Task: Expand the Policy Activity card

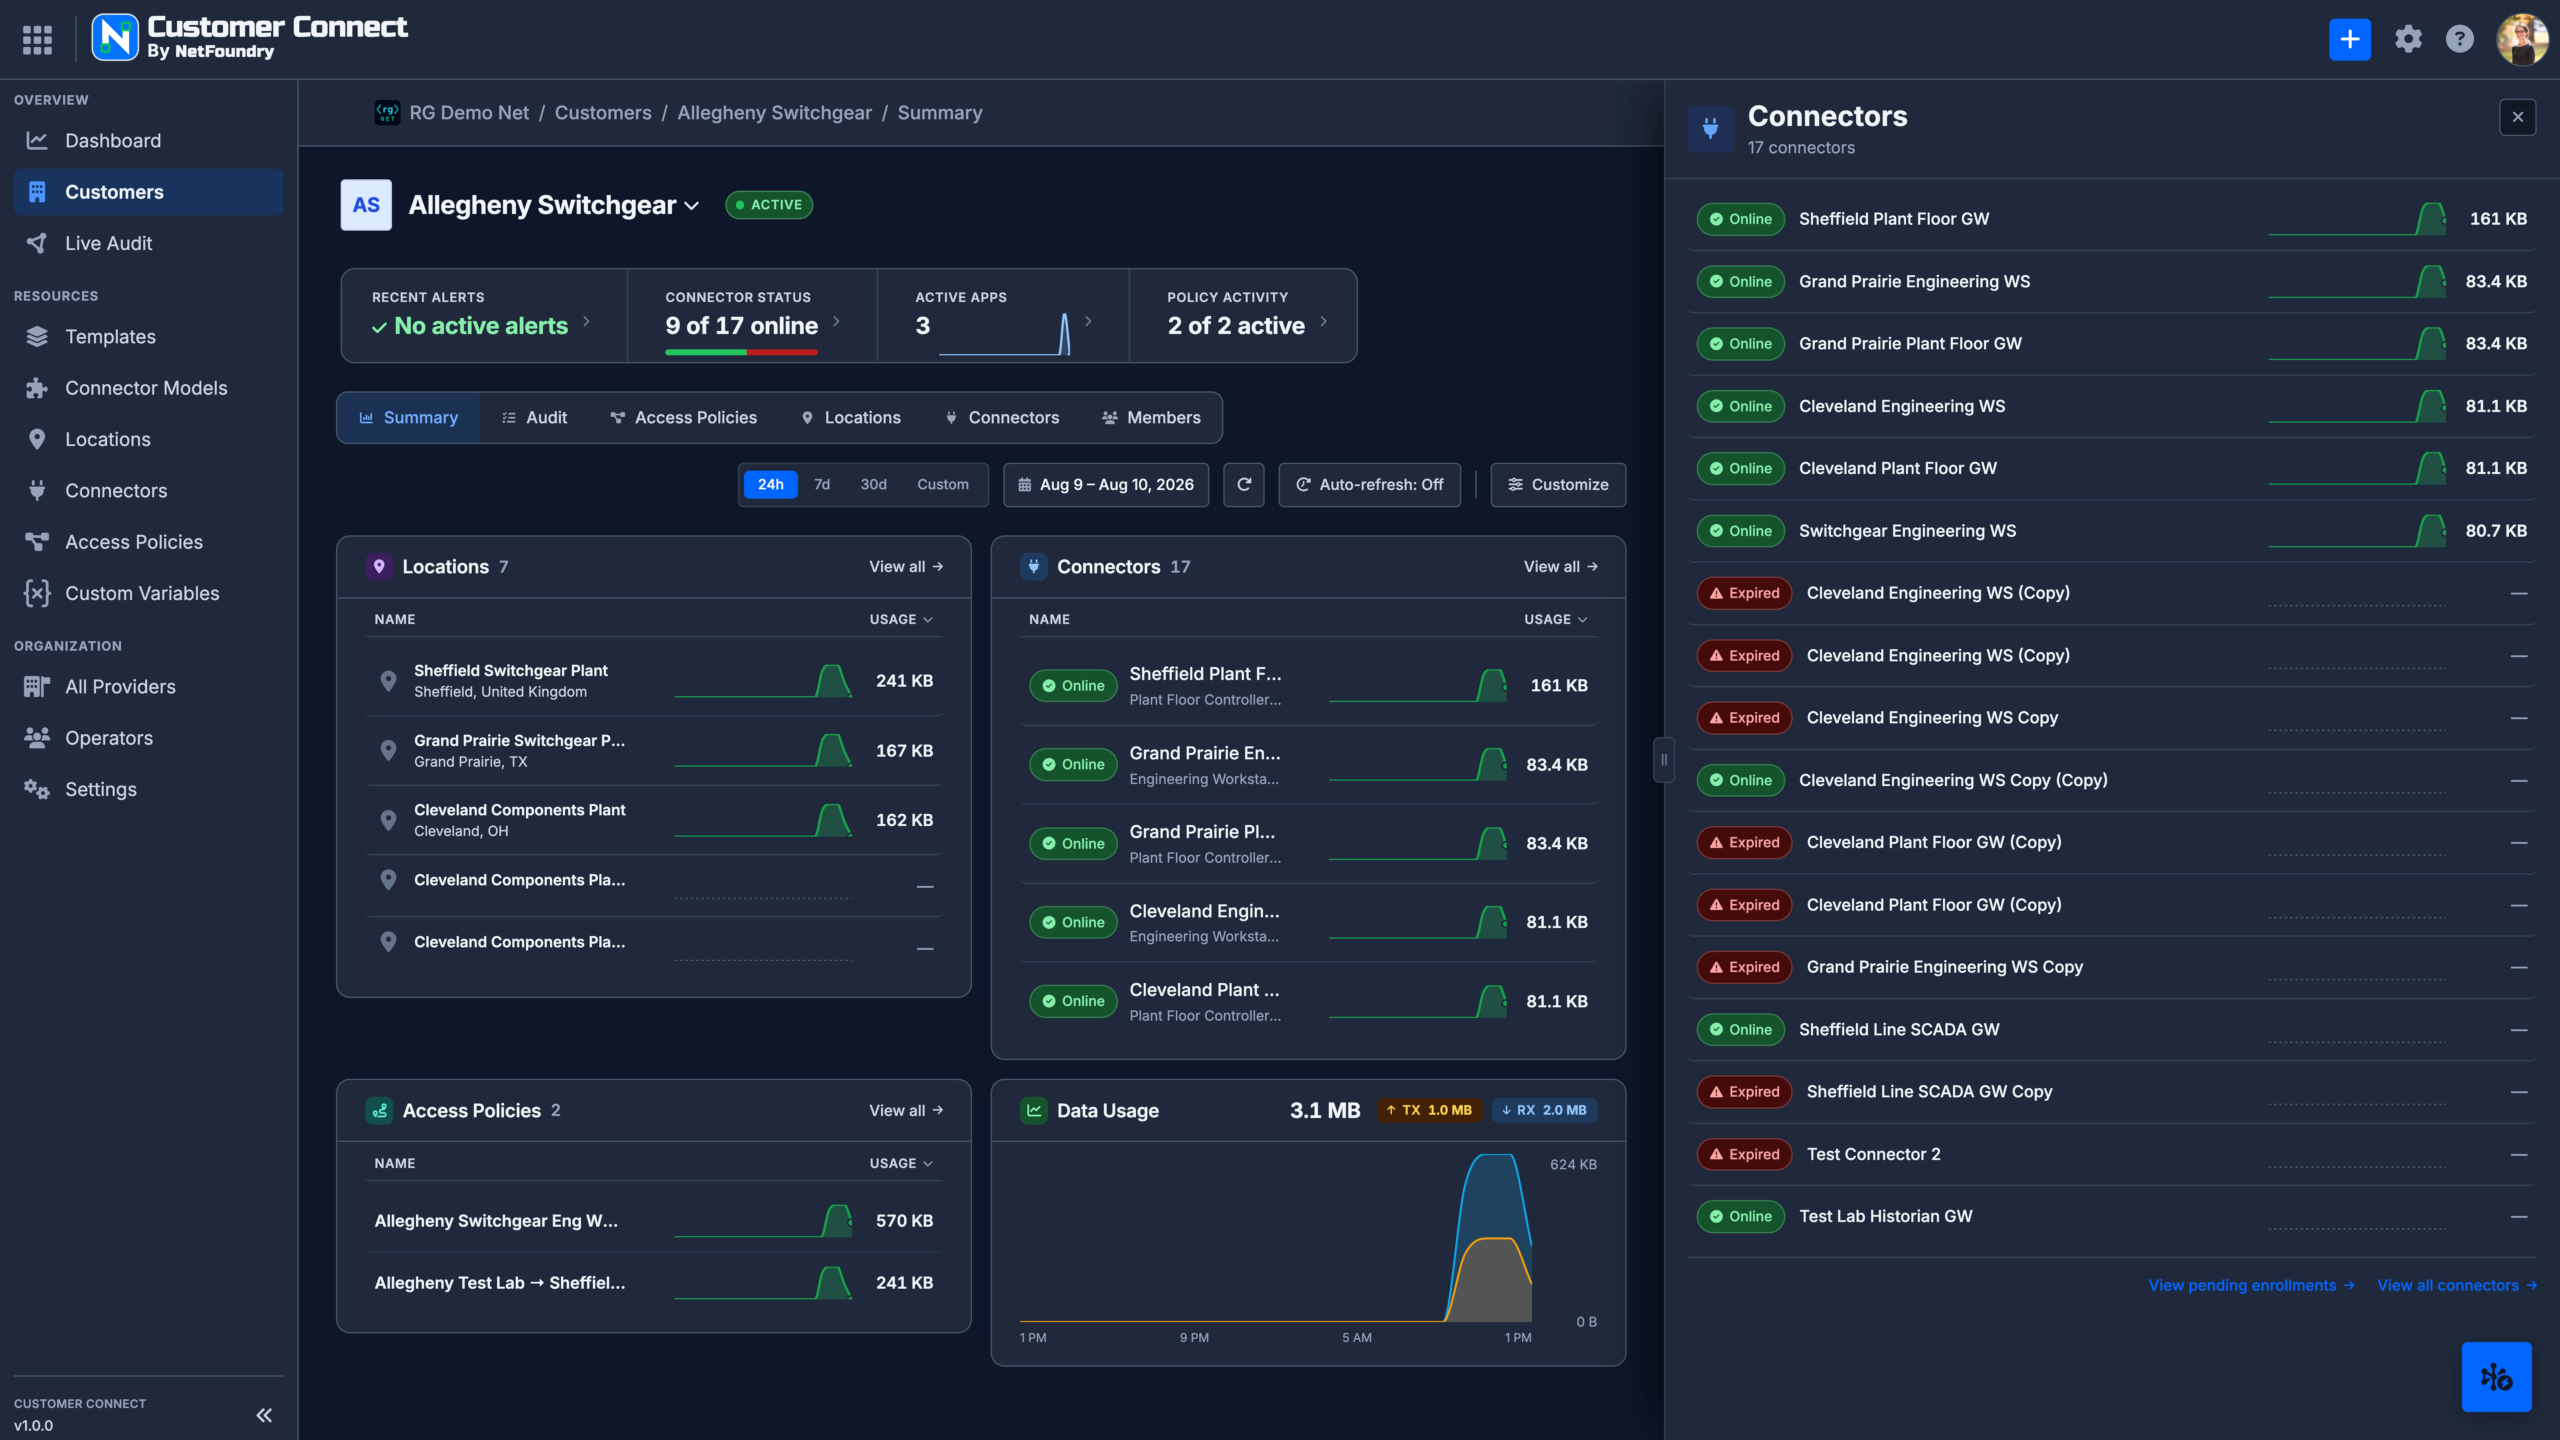Action: click(1243, 315)
